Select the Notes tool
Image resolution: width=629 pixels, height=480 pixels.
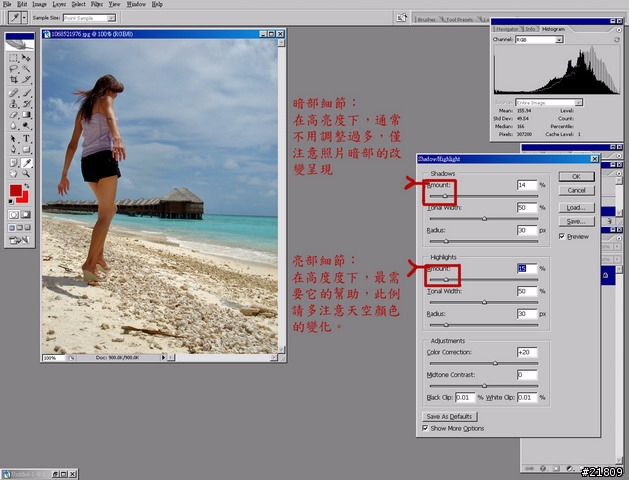(14, 163)
